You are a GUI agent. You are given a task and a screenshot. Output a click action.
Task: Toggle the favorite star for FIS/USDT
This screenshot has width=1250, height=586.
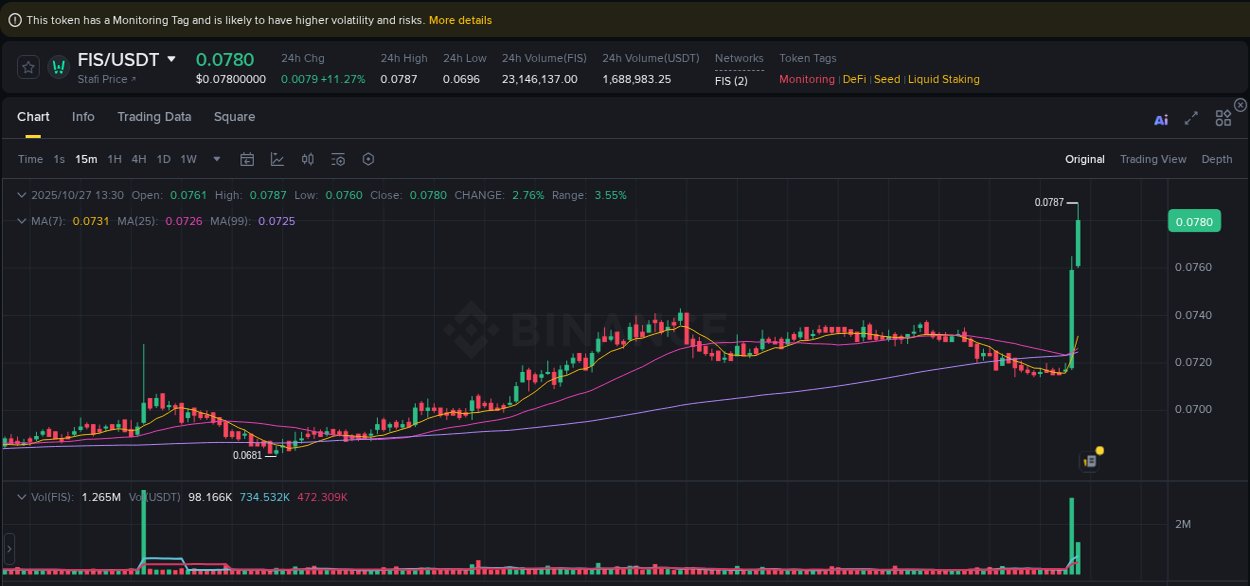click(x=27, y=67)
